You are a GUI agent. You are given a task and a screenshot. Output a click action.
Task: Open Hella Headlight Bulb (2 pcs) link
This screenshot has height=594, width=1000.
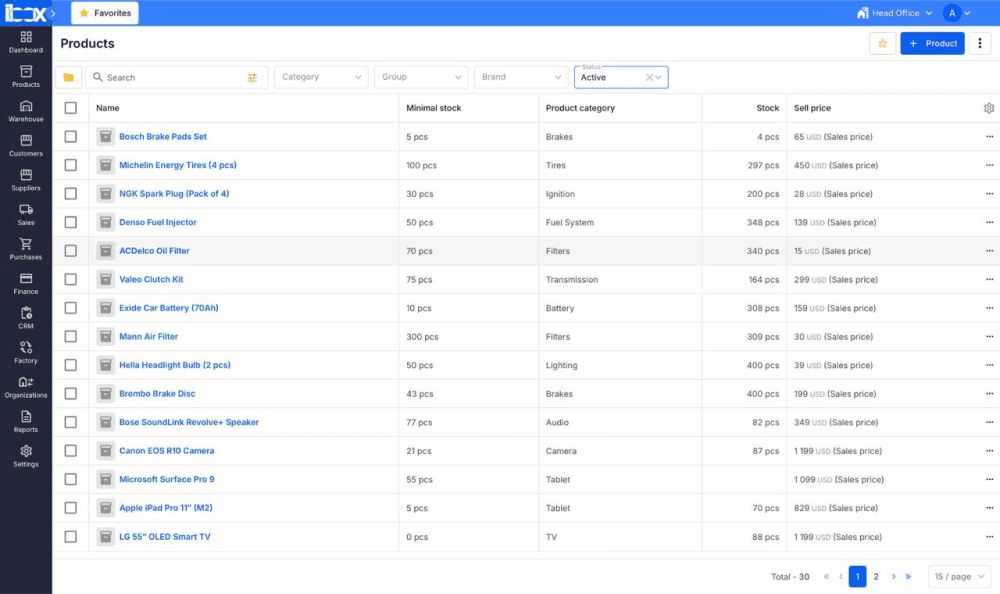pos(175,365)
